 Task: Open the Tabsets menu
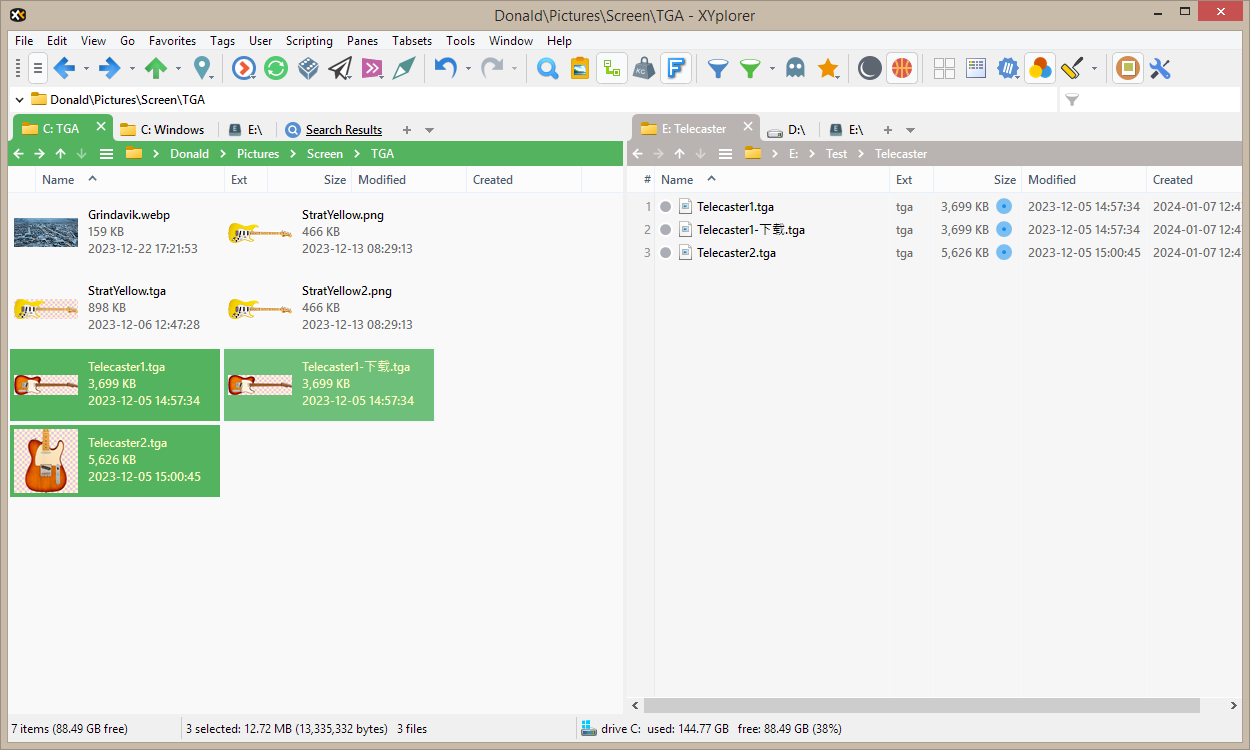(412, 41)
